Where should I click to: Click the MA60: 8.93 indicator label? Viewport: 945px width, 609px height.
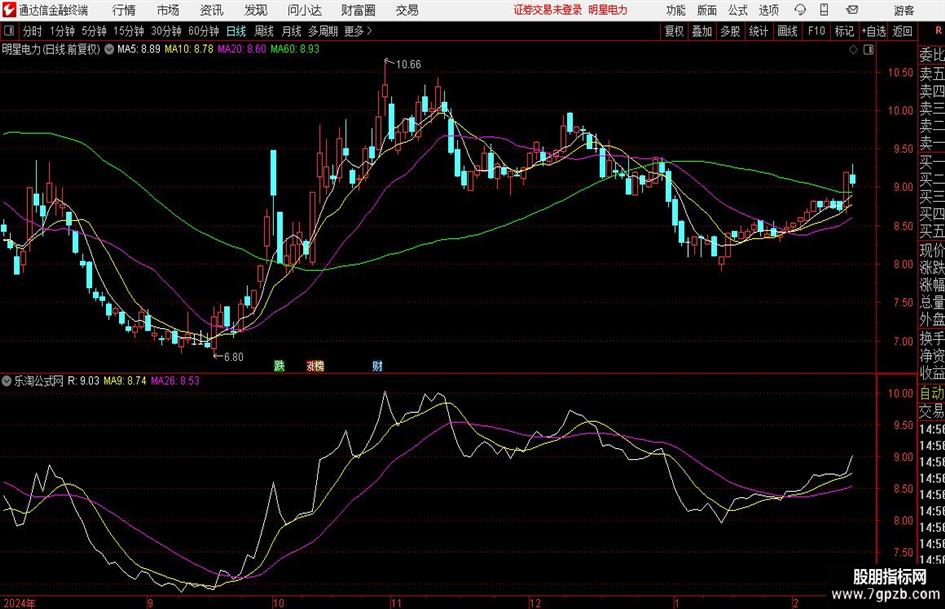295,49
